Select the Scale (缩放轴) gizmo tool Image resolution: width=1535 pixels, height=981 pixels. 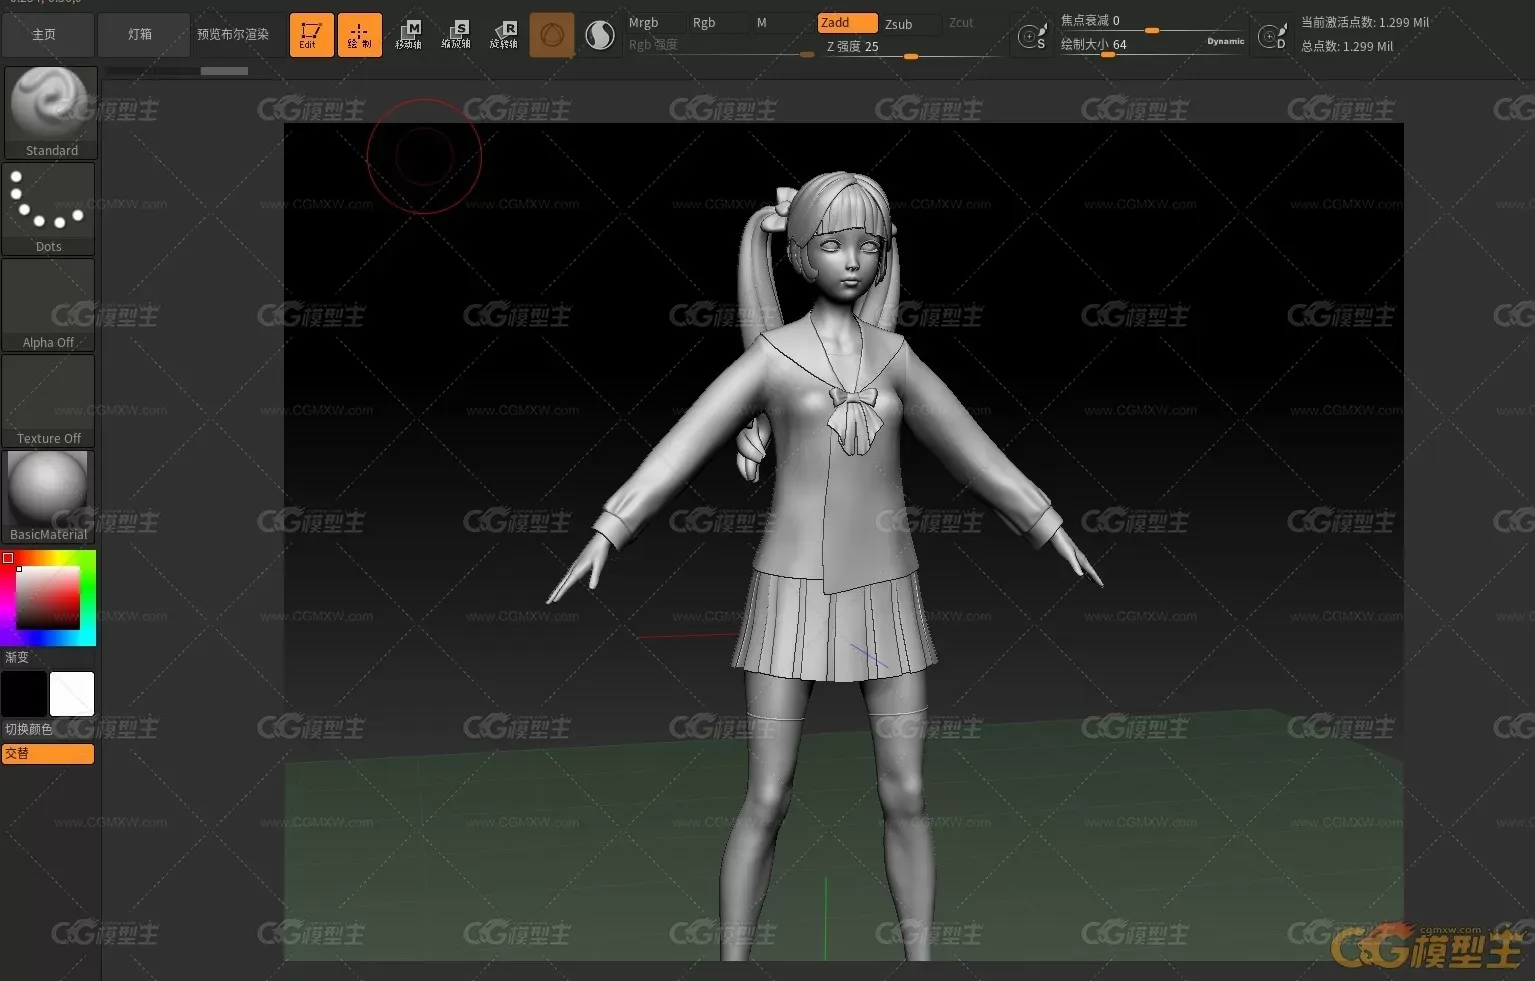point(456,35)
